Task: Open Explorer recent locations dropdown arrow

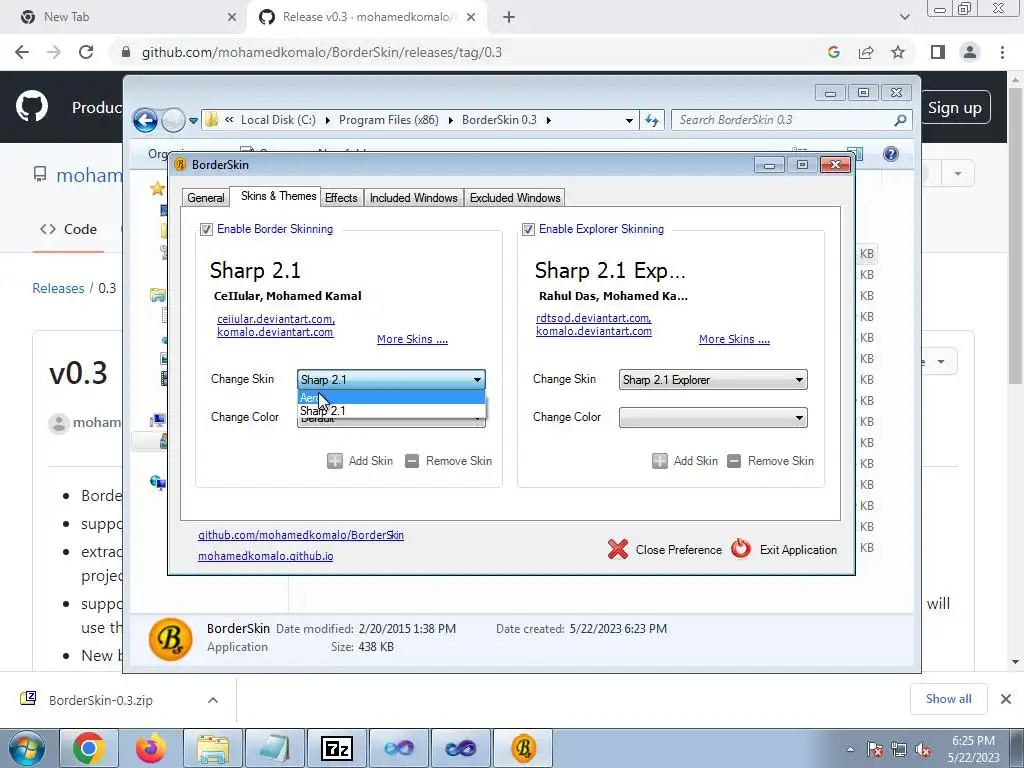Action: pos(193,121)
